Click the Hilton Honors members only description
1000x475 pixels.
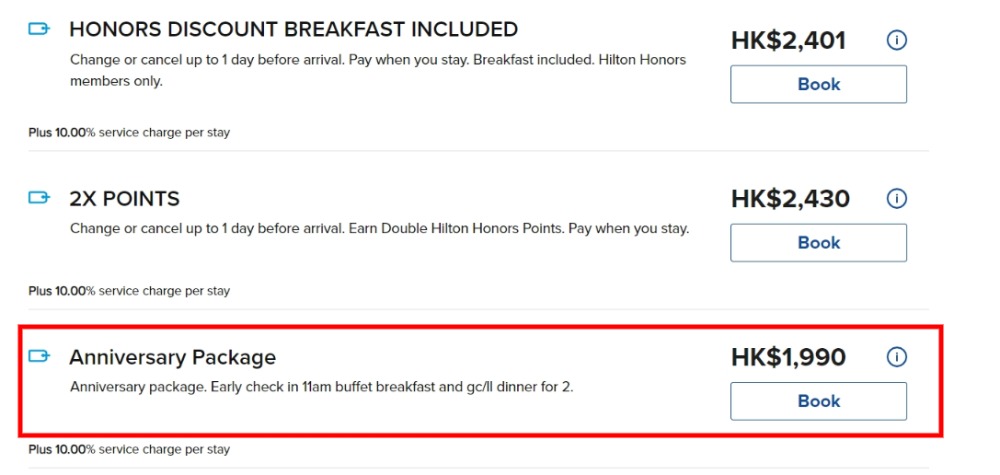pyautogui.click(x=378, y=70)
